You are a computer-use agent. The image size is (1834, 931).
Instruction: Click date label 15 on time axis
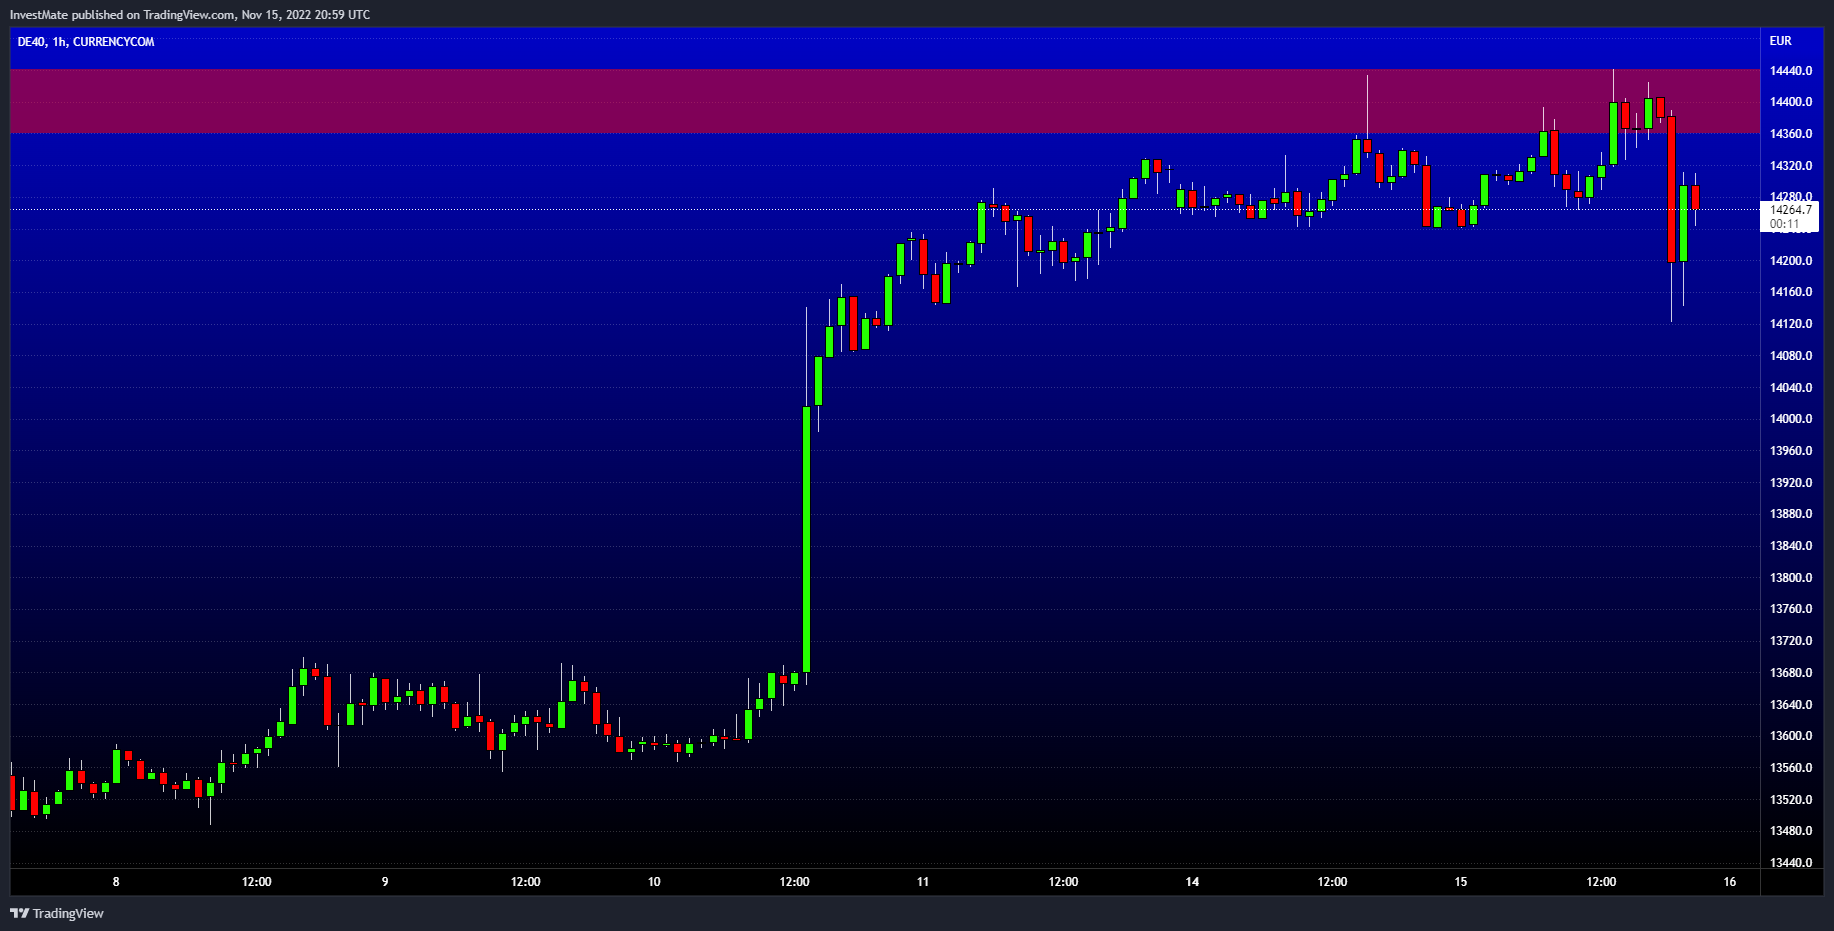click(x=1461, y=882)
